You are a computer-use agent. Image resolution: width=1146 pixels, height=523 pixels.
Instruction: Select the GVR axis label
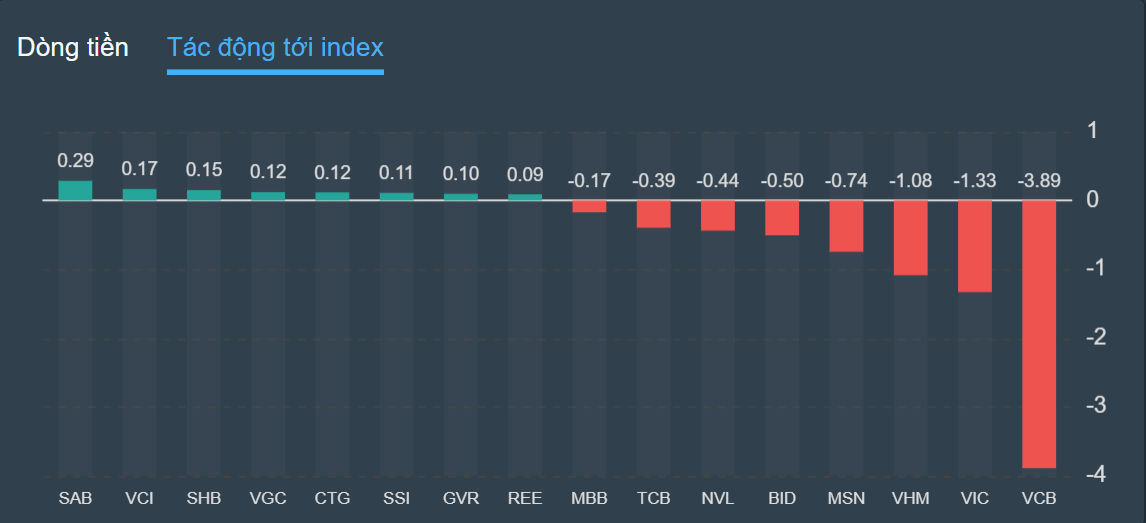(x=461, y=497)
